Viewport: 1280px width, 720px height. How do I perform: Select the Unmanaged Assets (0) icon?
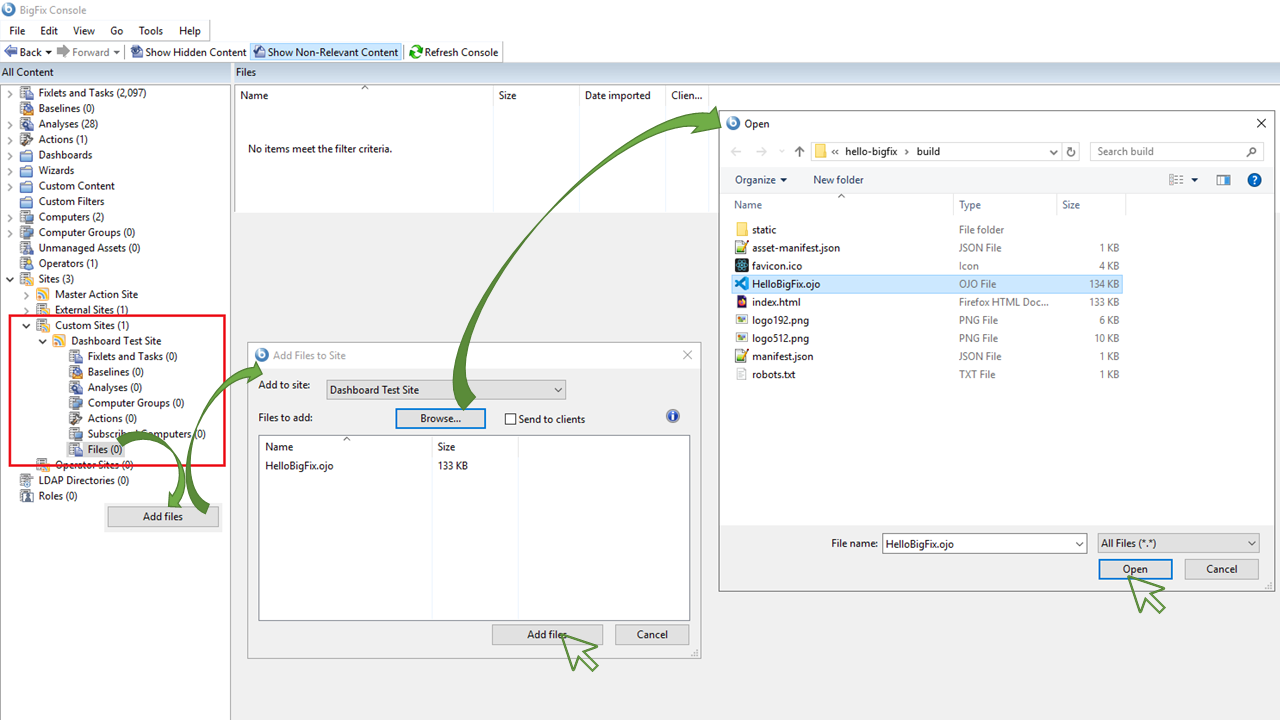point(27,248)
